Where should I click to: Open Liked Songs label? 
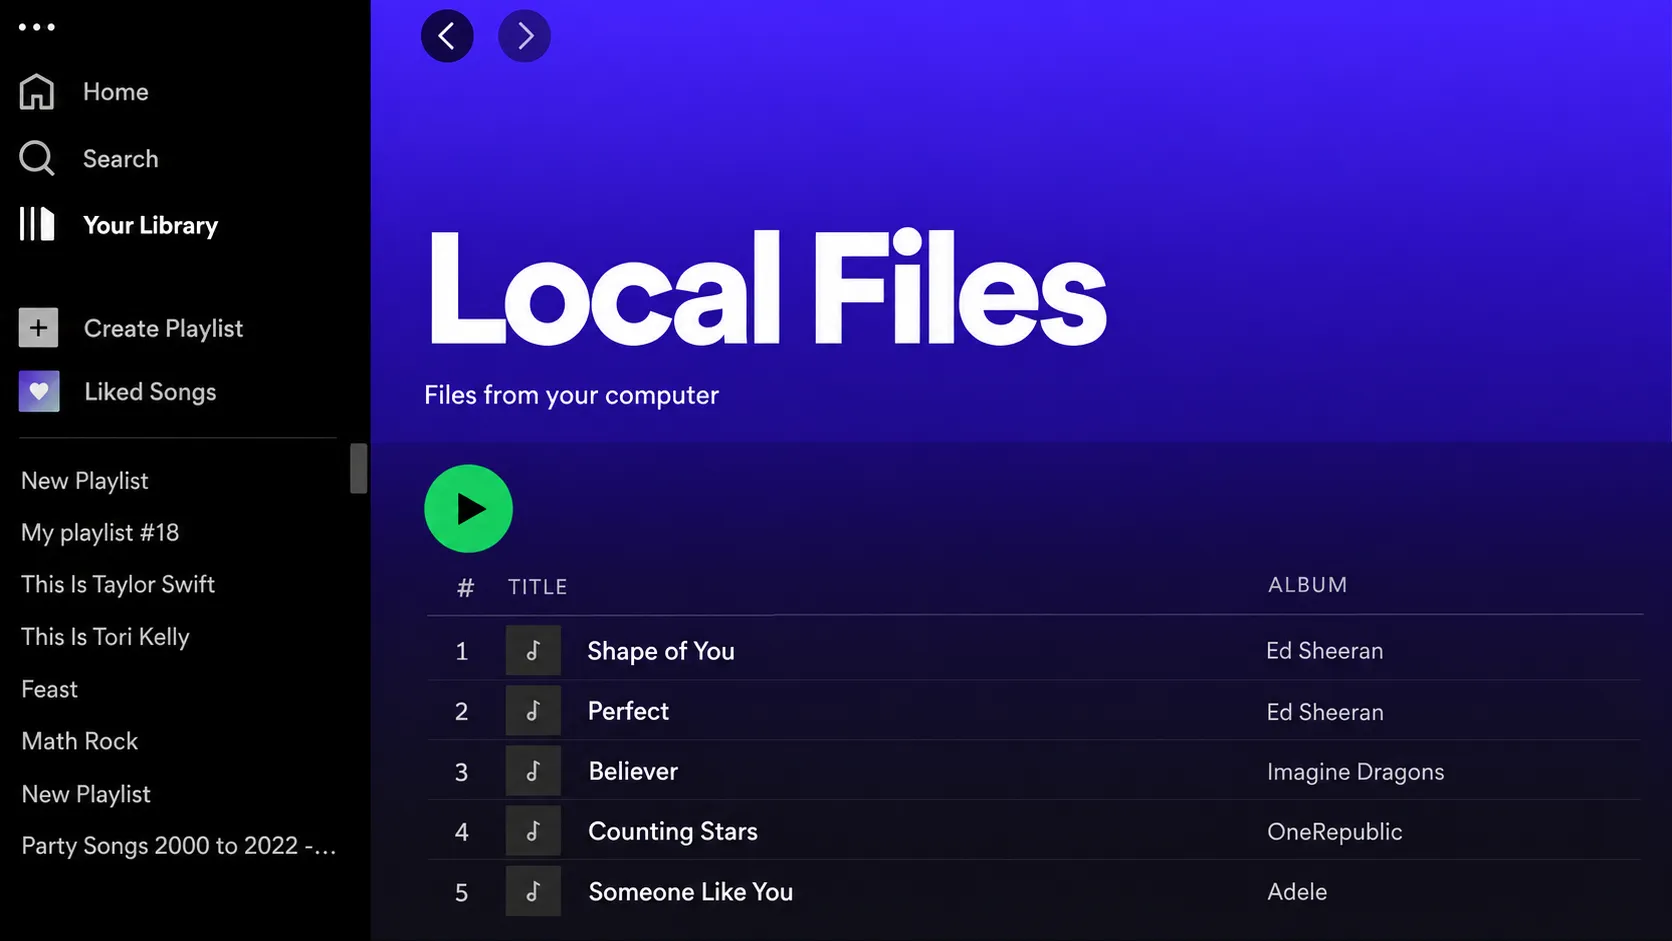pyautogui.click(x=150, y=392)
